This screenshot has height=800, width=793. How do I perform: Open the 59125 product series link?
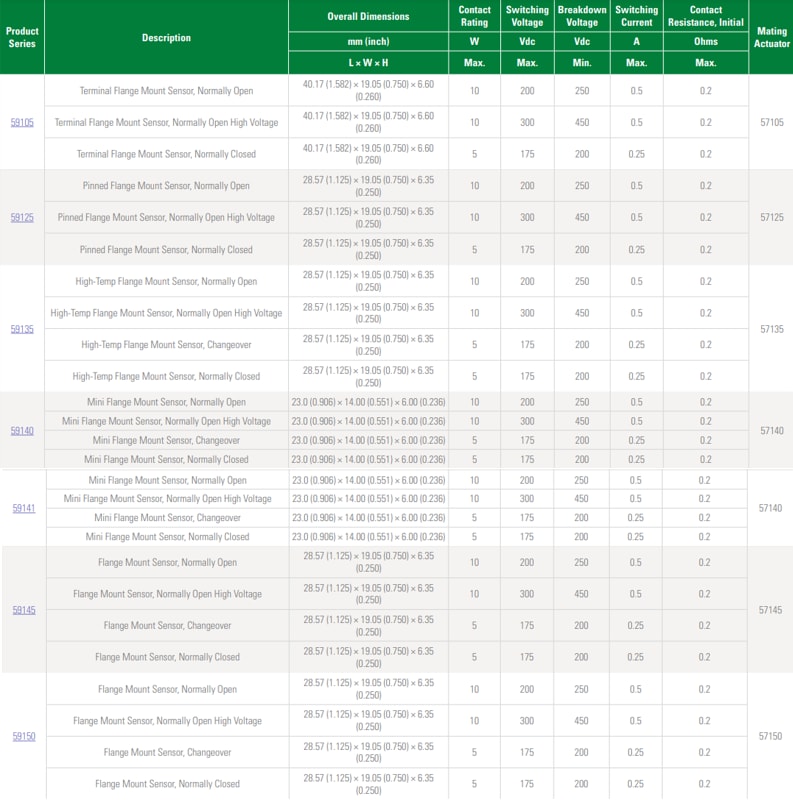click(22, 218)
